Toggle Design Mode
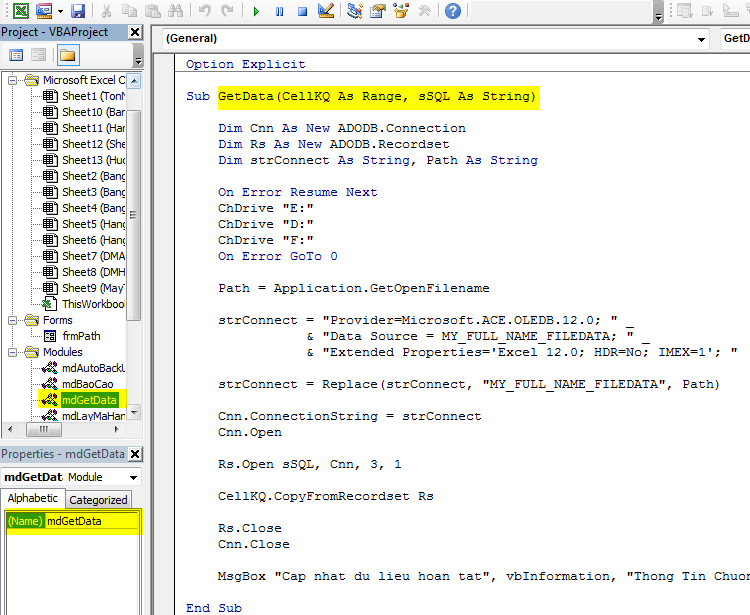 (x=325, y=11)
